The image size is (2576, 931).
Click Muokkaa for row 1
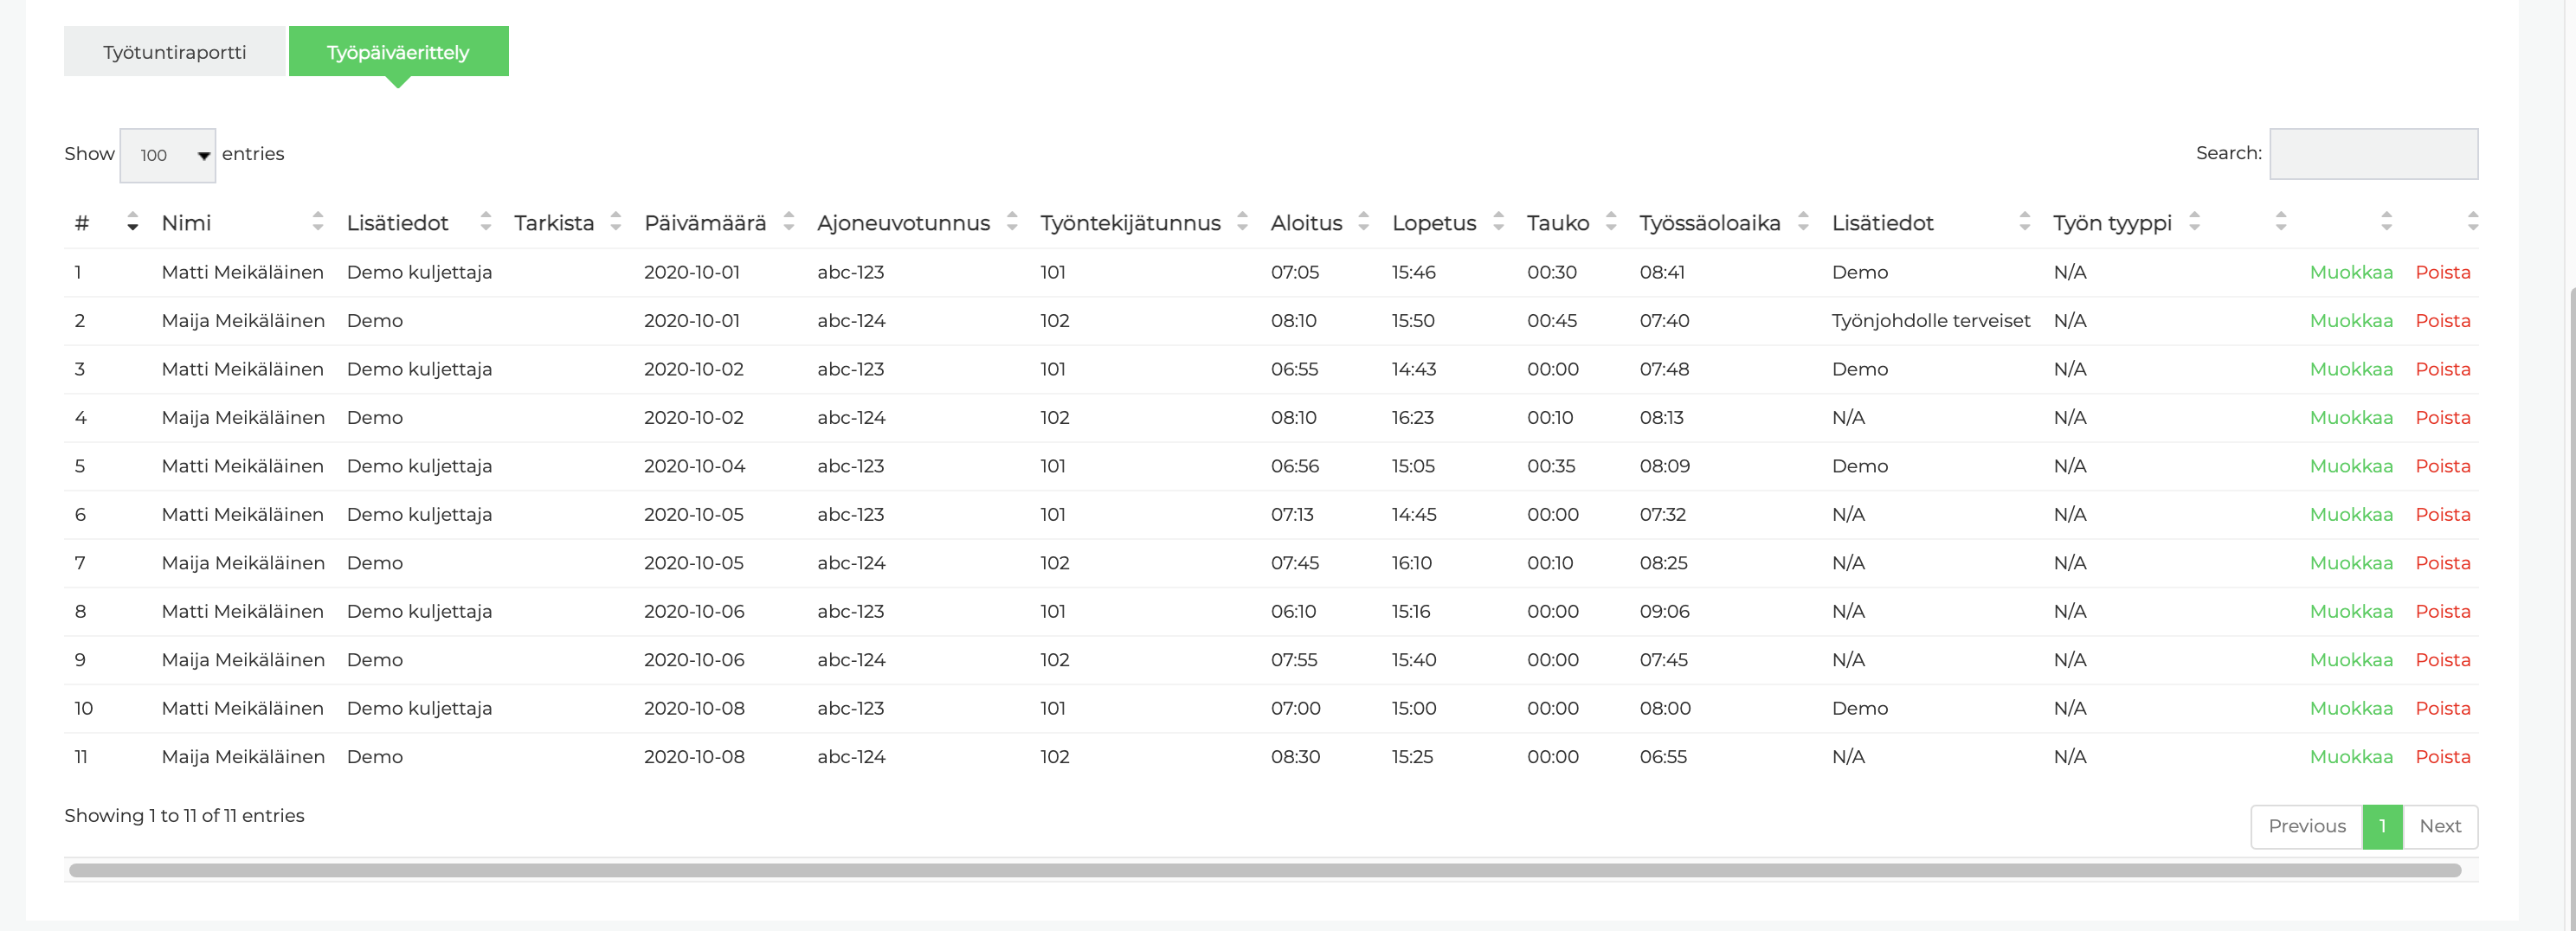click(2351, 272)
